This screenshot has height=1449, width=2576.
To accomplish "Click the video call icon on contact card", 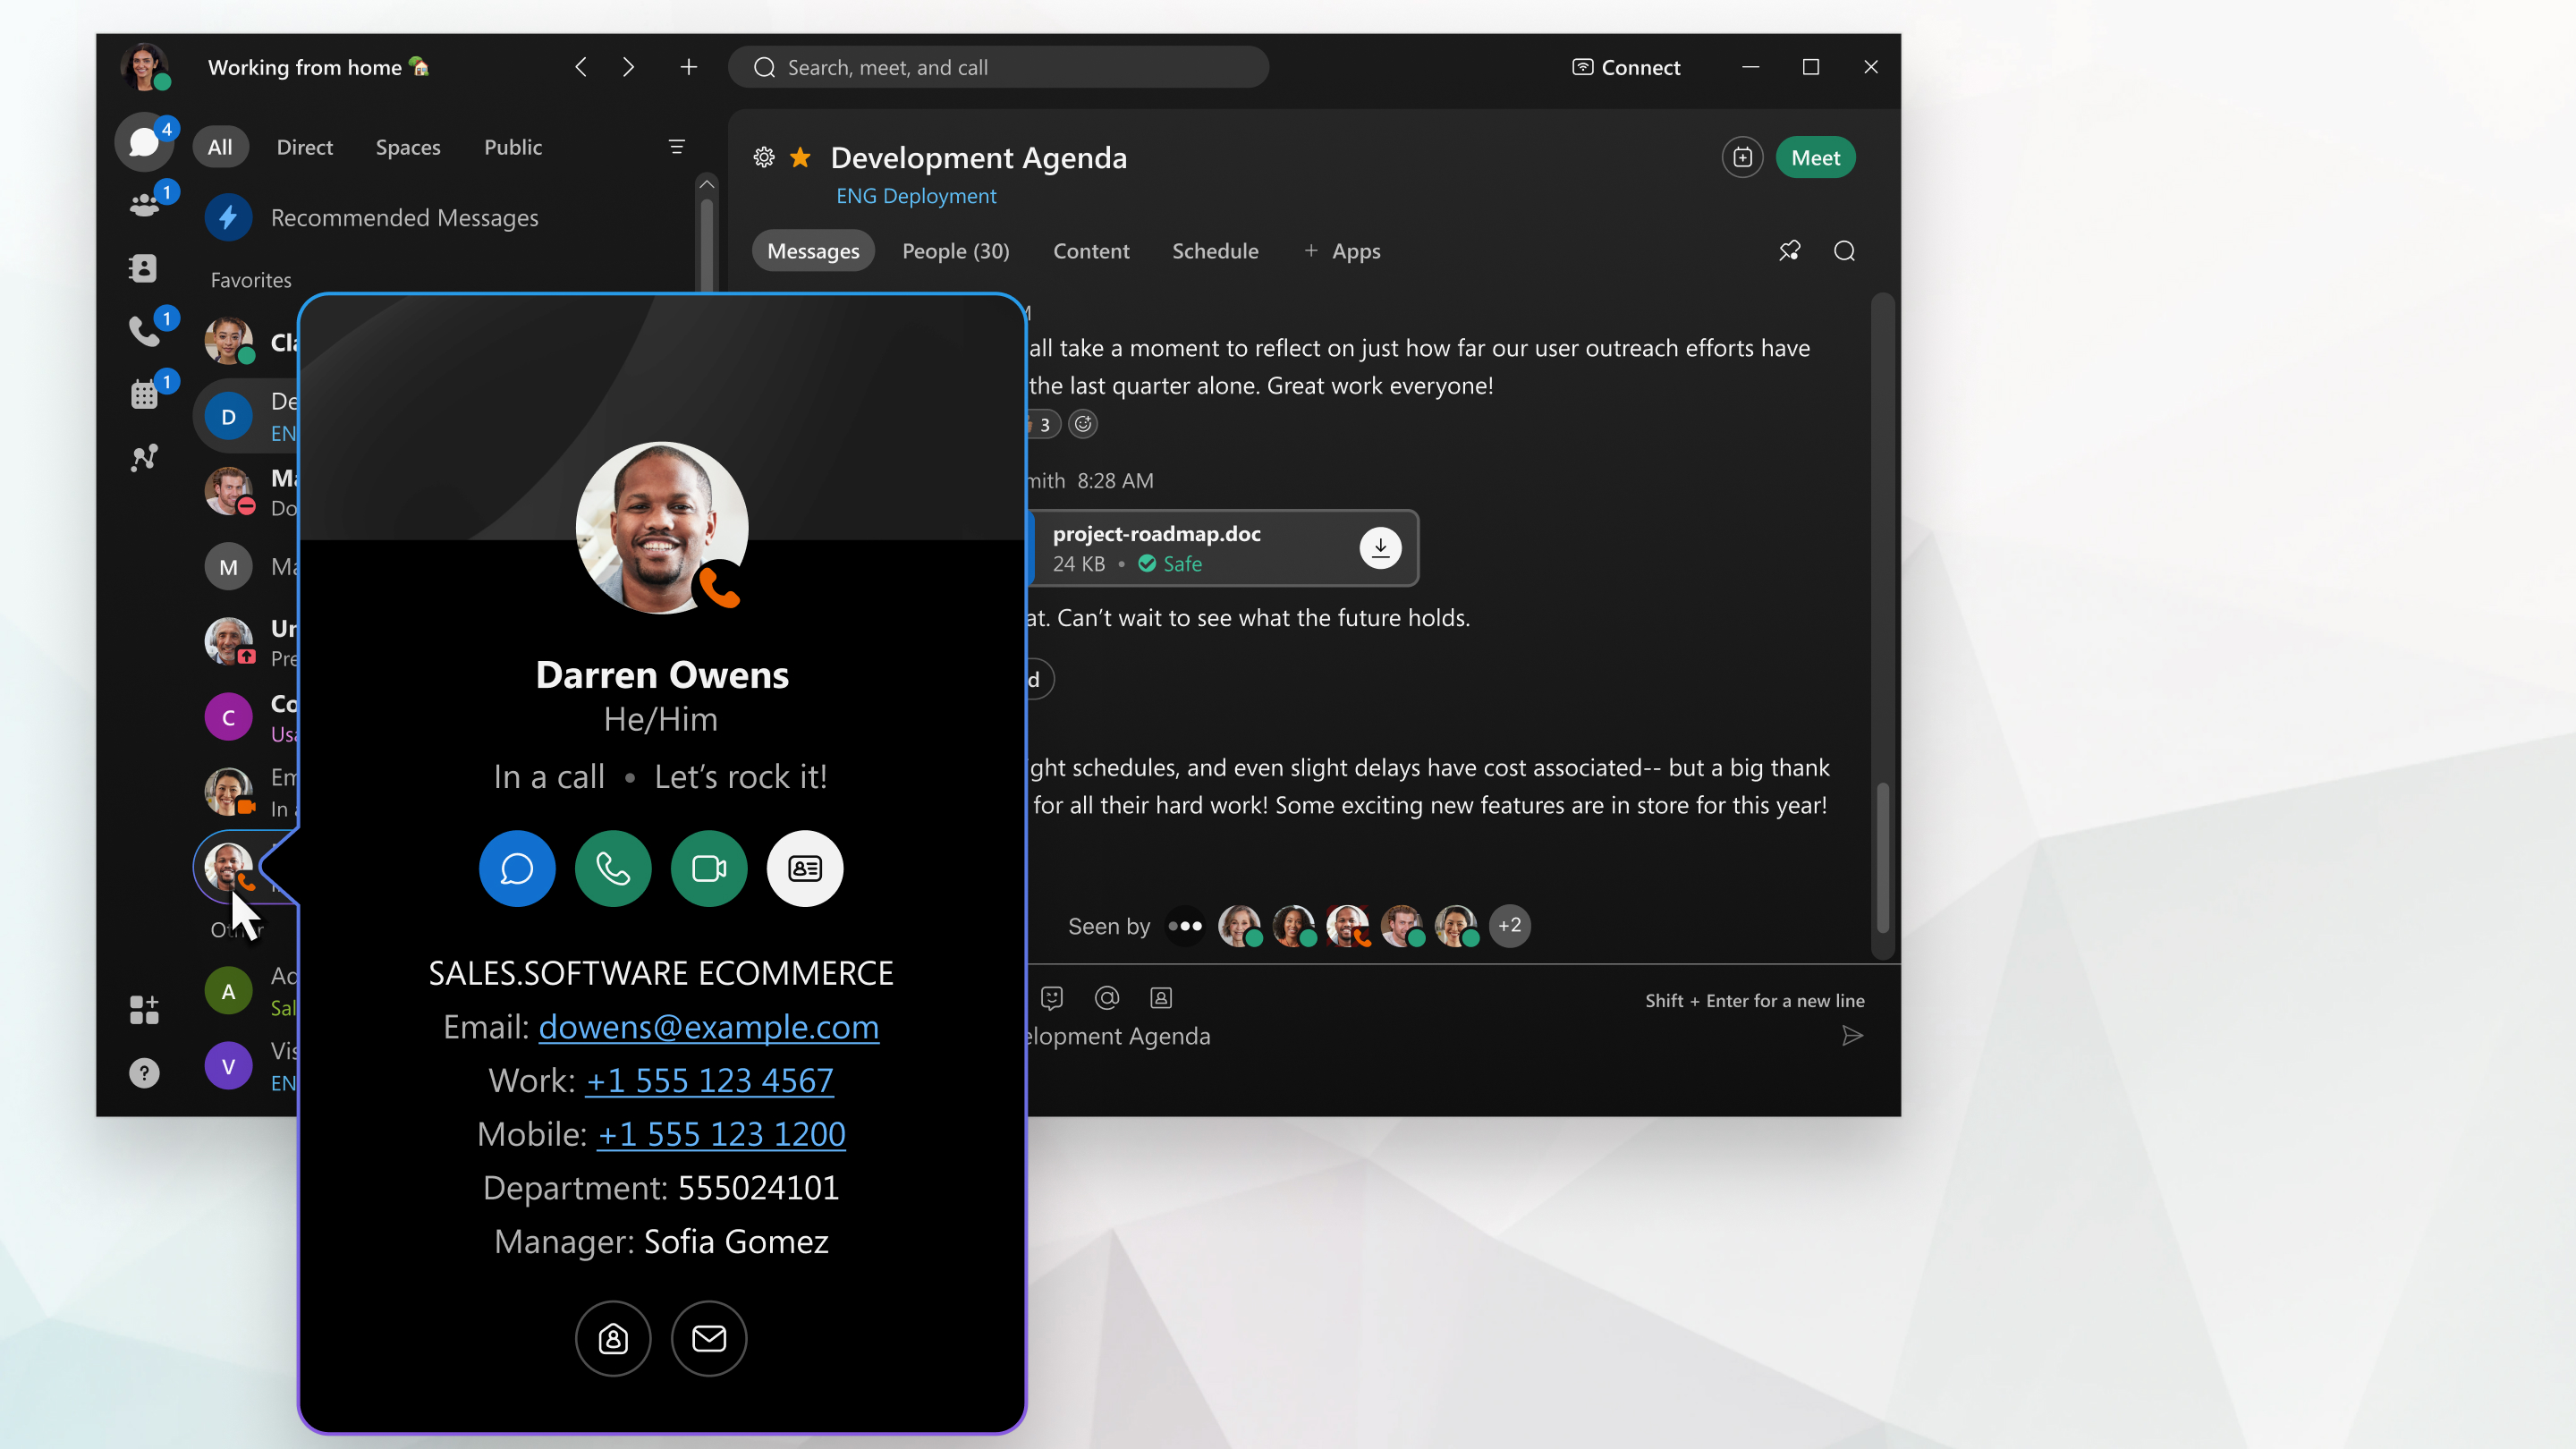I will (x=708, y=867).
